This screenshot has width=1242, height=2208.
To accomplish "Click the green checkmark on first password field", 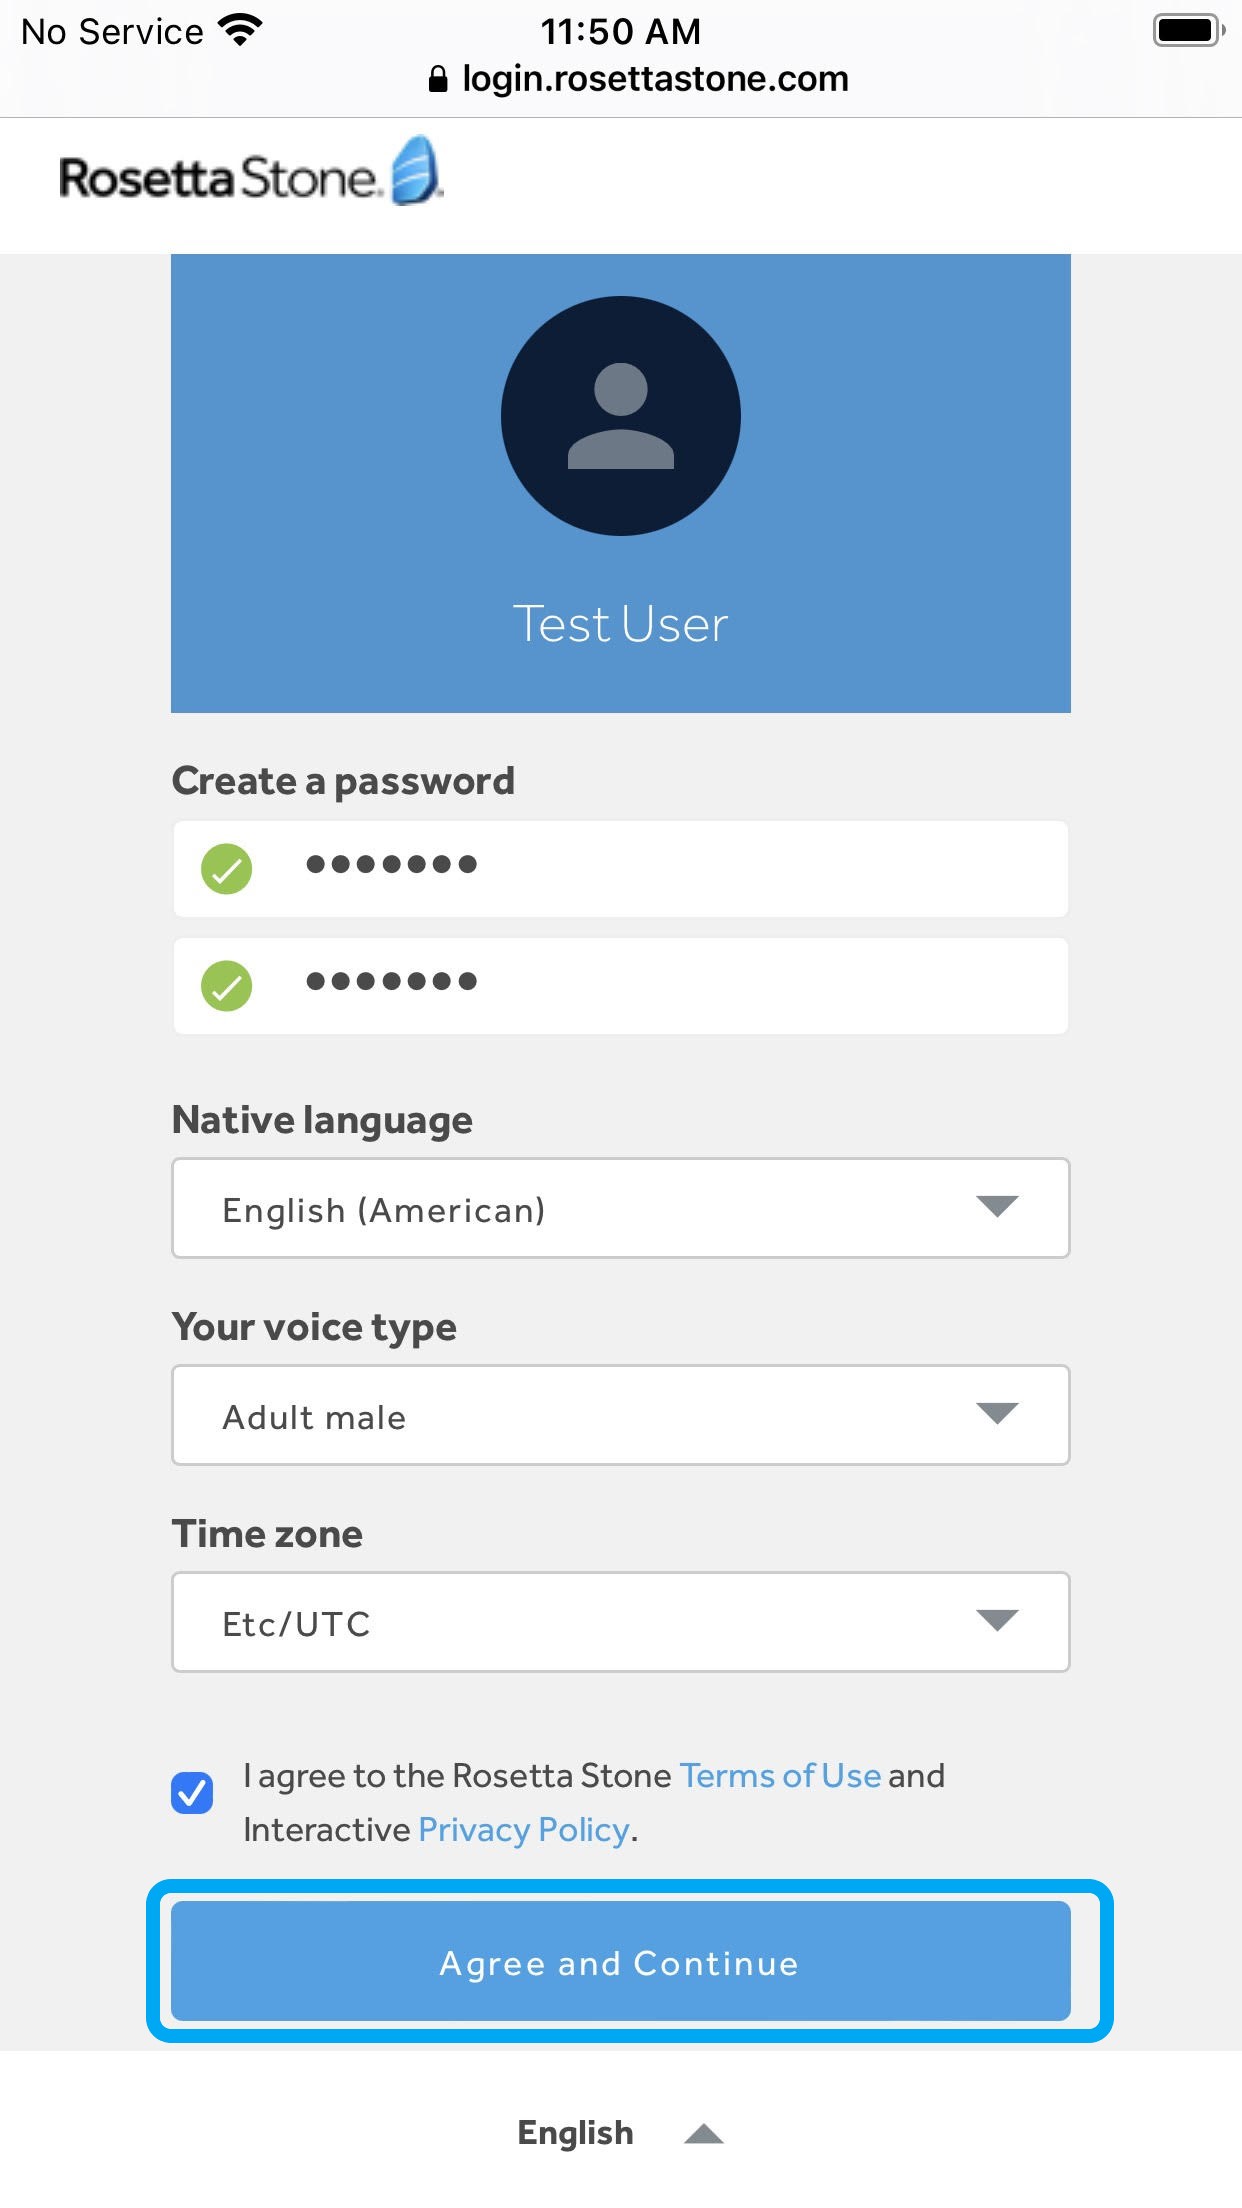I will (x=227, y=868).
